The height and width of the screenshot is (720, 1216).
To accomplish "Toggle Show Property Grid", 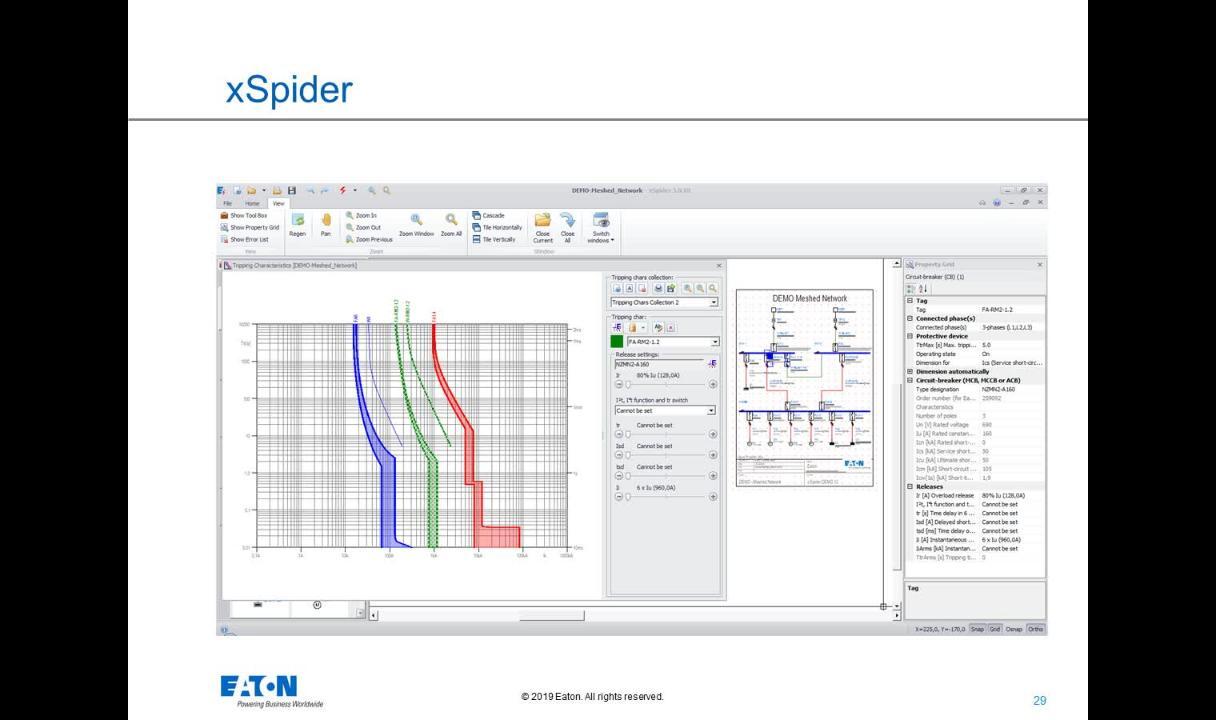I will pyautogui.click(x=248, y=227).
